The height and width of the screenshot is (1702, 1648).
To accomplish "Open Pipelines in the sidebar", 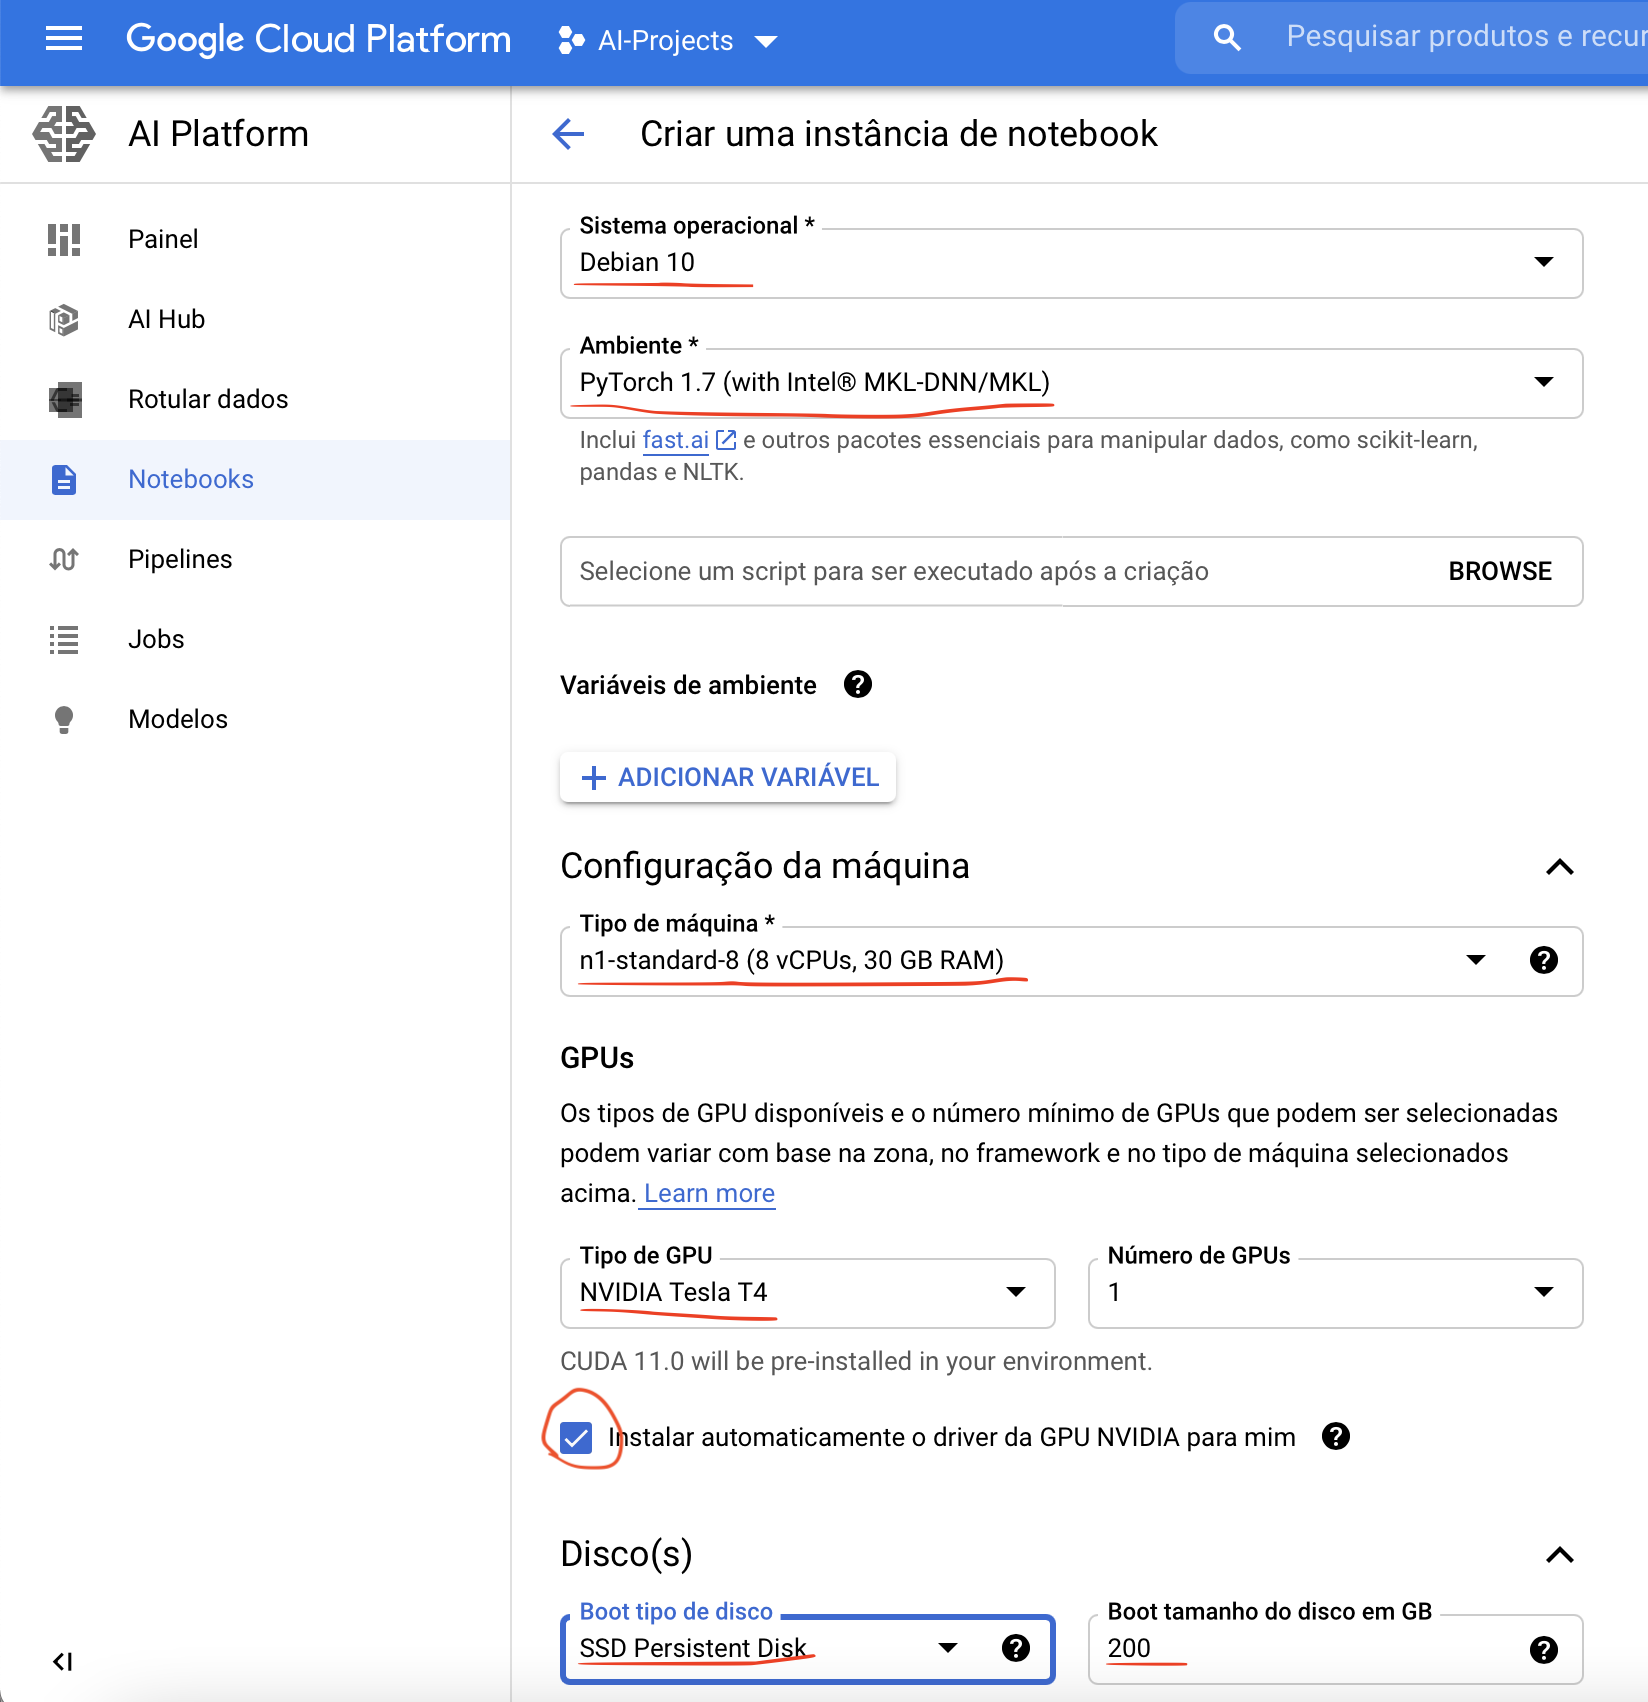I will [x=255, y=560].
